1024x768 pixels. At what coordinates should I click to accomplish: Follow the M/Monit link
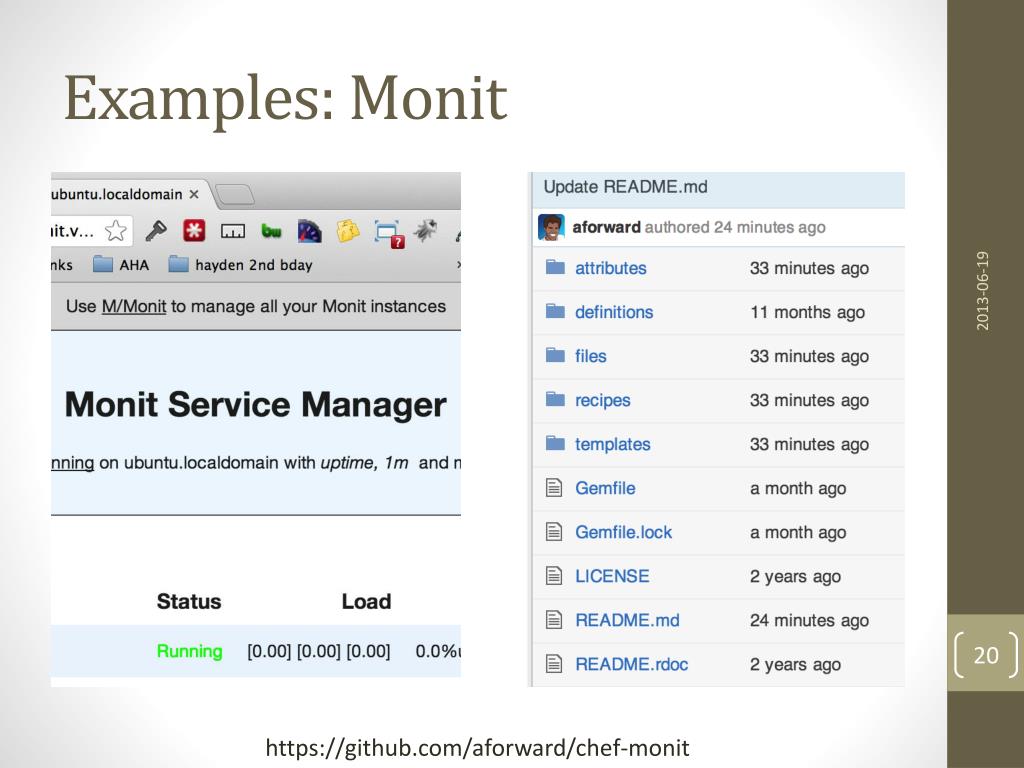(134, 306)
